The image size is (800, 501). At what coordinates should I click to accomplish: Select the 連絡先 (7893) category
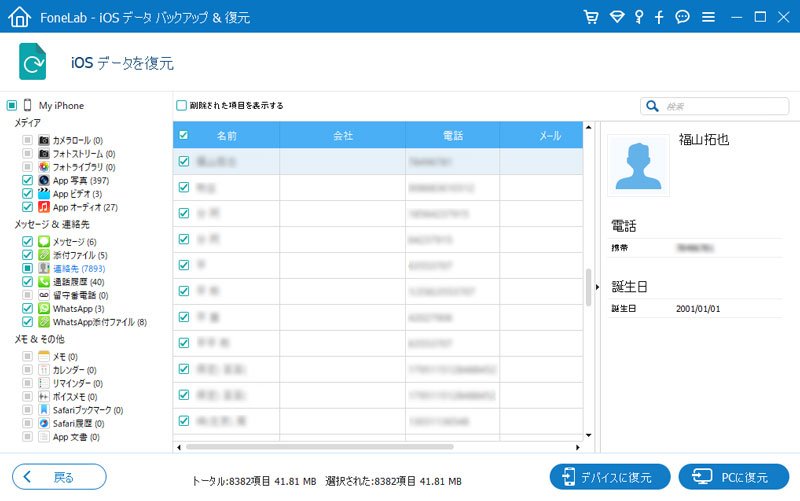[x=79, y=268]
